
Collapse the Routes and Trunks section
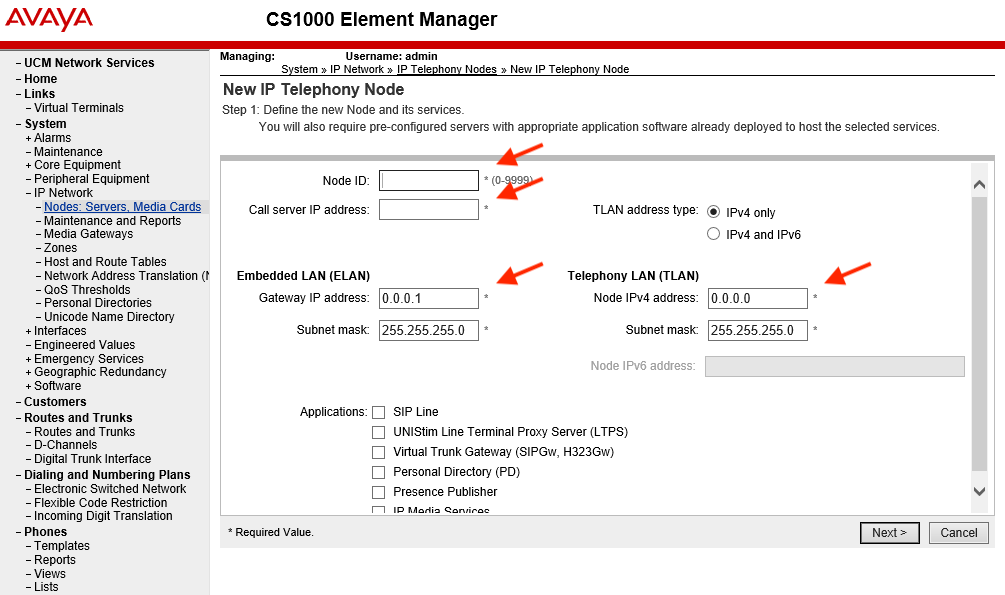[19, 418]
